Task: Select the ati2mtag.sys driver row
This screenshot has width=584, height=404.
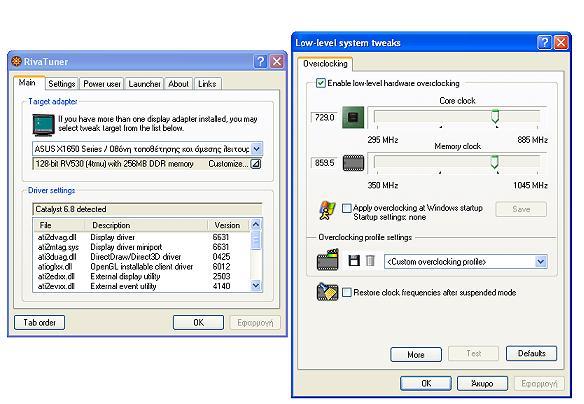Action: click(142, 247)
